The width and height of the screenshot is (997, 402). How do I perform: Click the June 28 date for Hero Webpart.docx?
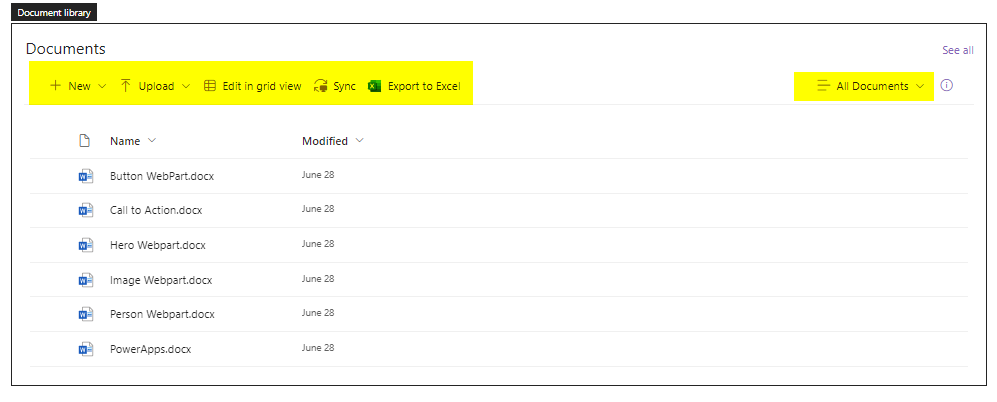pyautogui.click(x=318, y=244)
